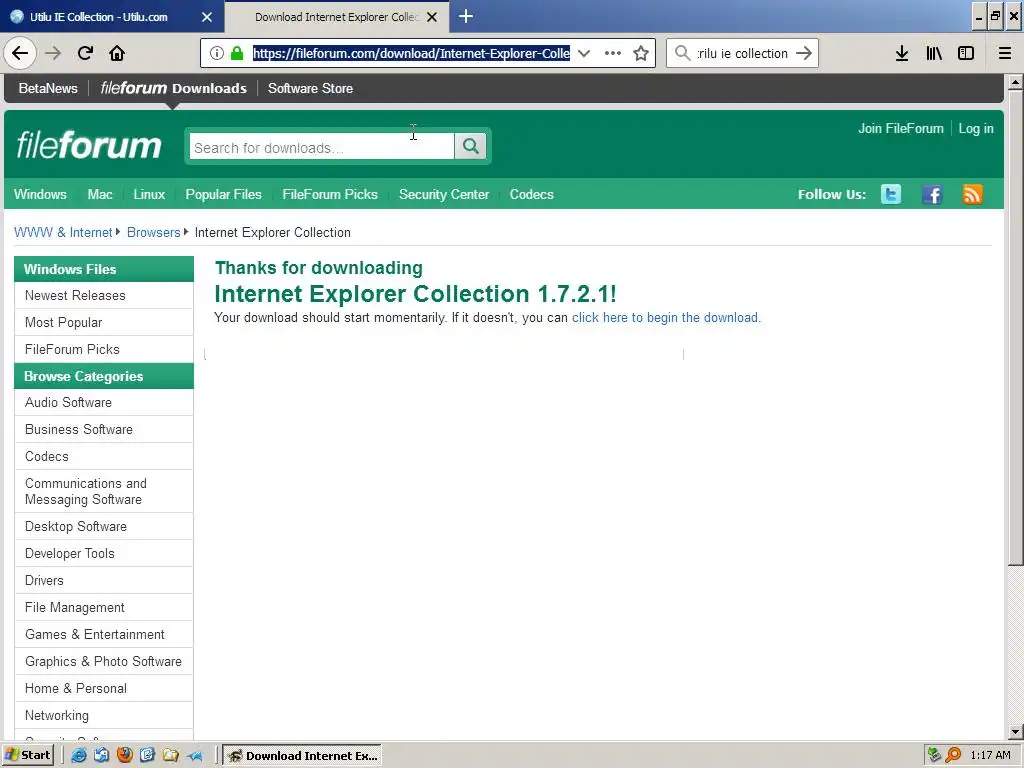Close the Download Internet Explorer tab
The width and height of the screenshot is (1024, 768).
tap(432, 17)
